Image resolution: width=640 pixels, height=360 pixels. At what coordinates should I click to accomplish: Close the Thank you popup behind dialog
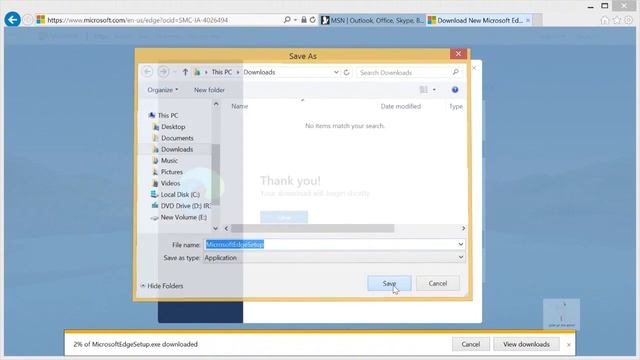tap(474, 68)
